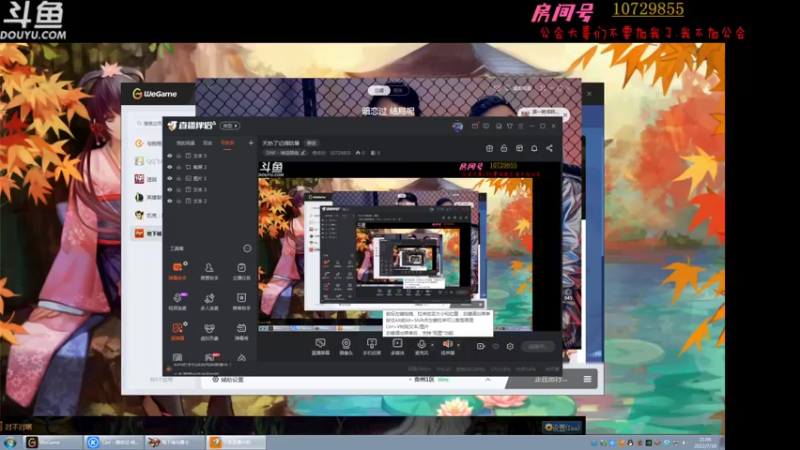The width and height of the screenshot is (800, 450).
Task: Lock the 文本 5 source row
Action: click(179, 156)
